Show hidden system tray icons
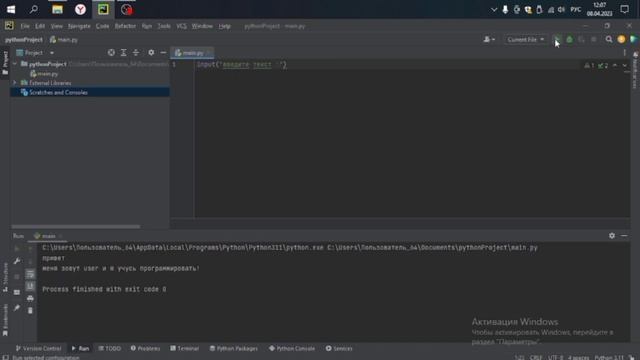Image resolution: width=640 pixels, height=360 pixels. [x=494, y=9]
